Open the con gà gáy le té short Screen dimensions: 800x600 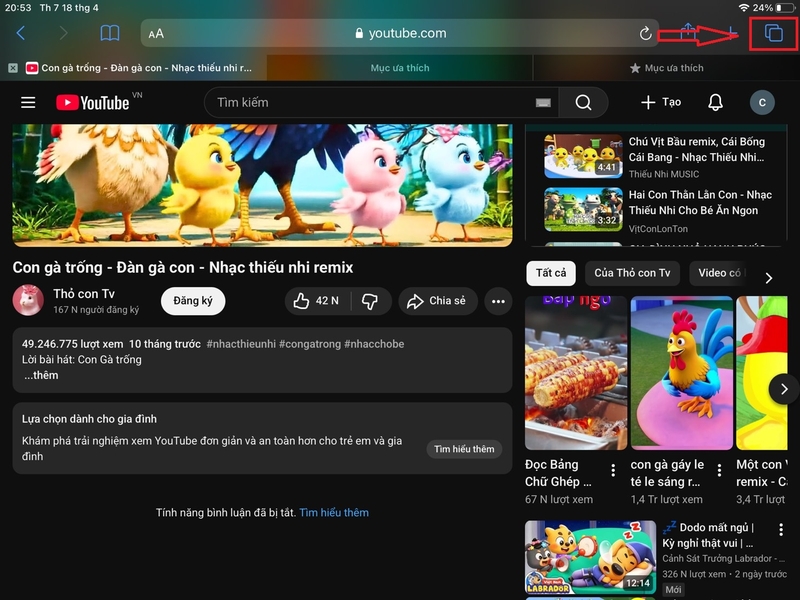[682, 373]
